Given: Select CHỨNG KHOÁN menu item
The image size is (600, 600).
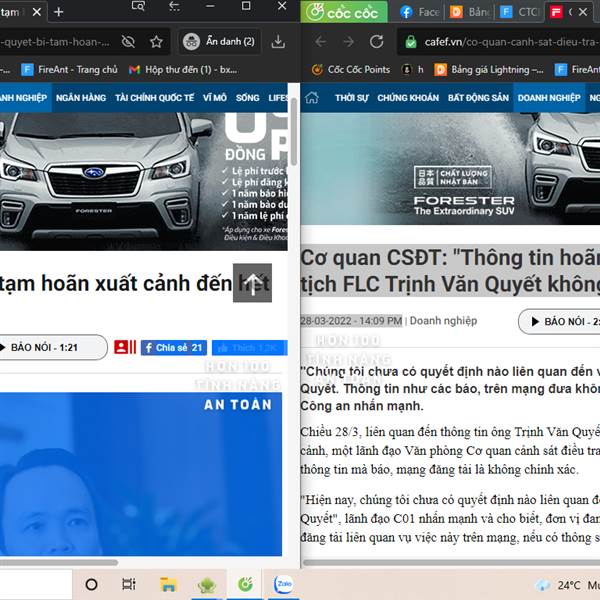Looking at the screenshot, I should [x=408, y=98].
